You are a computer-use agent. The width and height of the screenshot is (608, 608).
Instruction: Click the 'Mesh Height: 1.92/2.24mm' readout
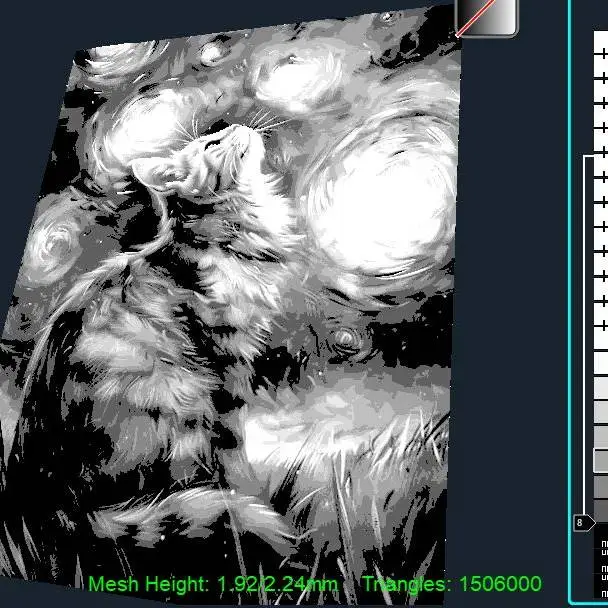[212, 584]
